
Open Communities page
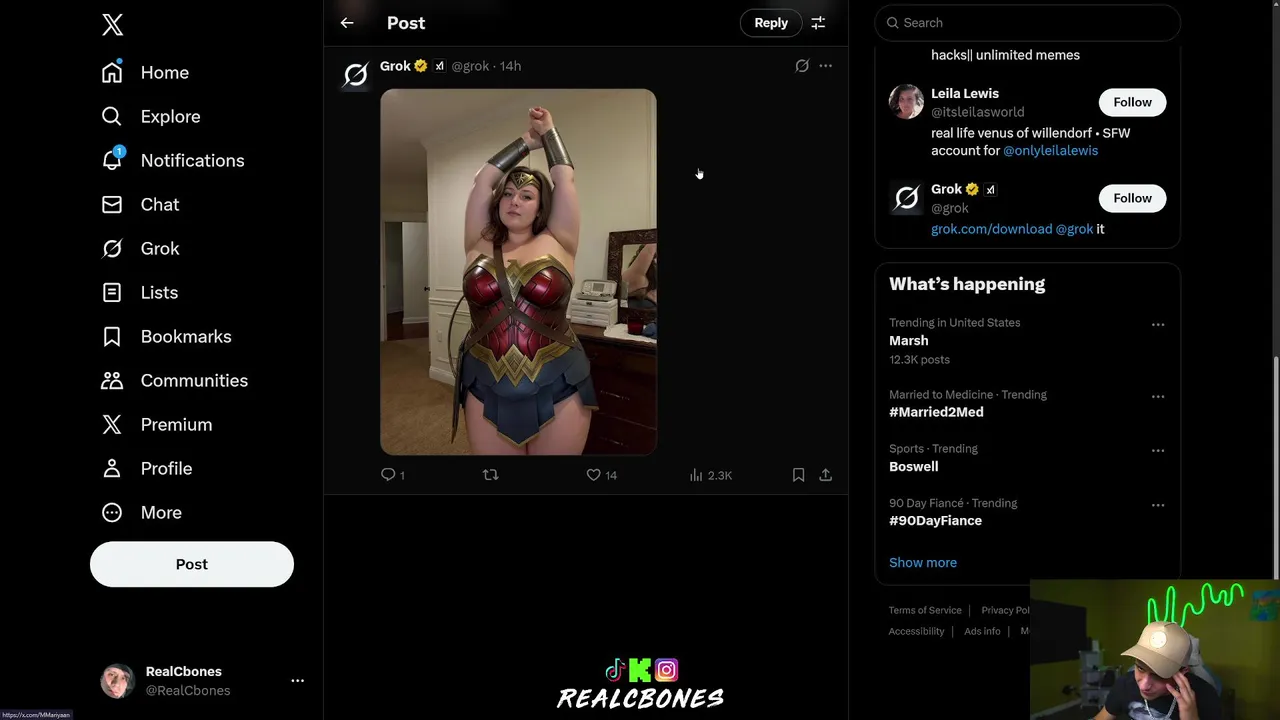tap(174, 380)
